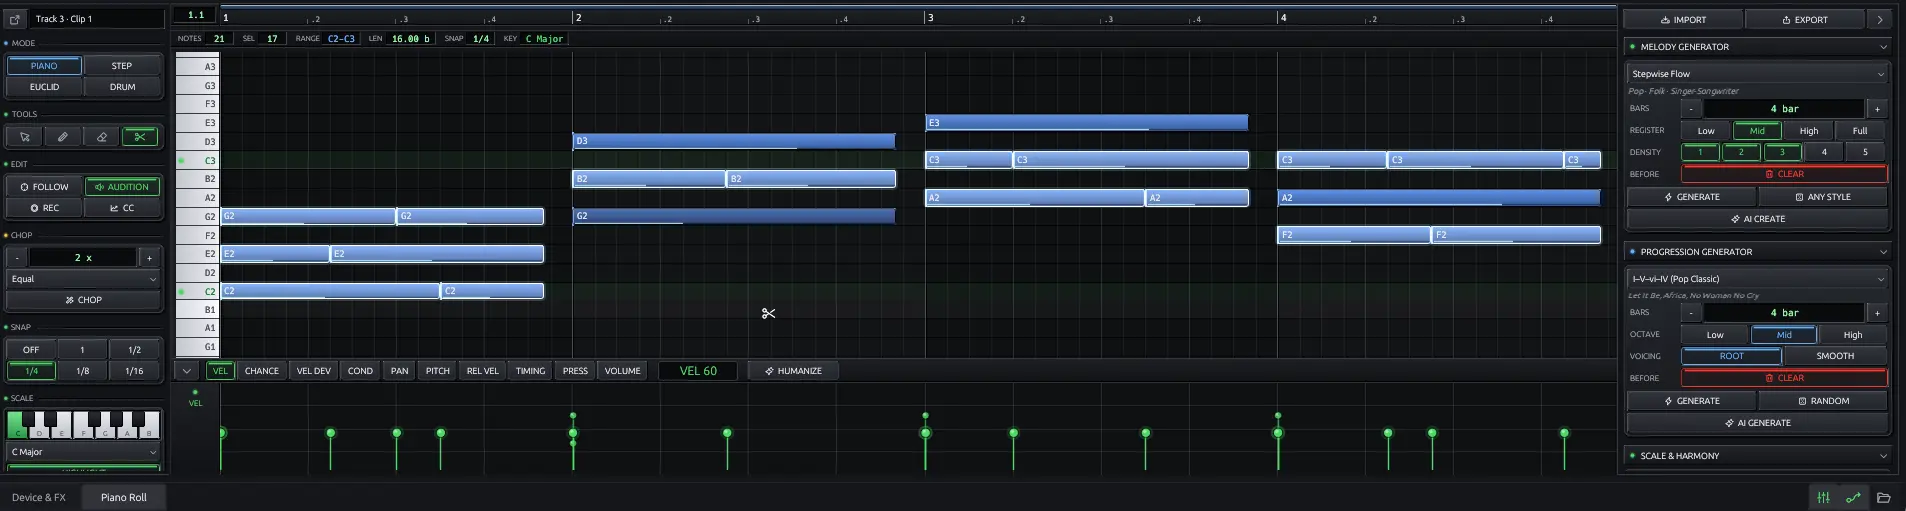Increase chop count with plus button
This screenshot has height=511, width=1906.
point(149,258)
